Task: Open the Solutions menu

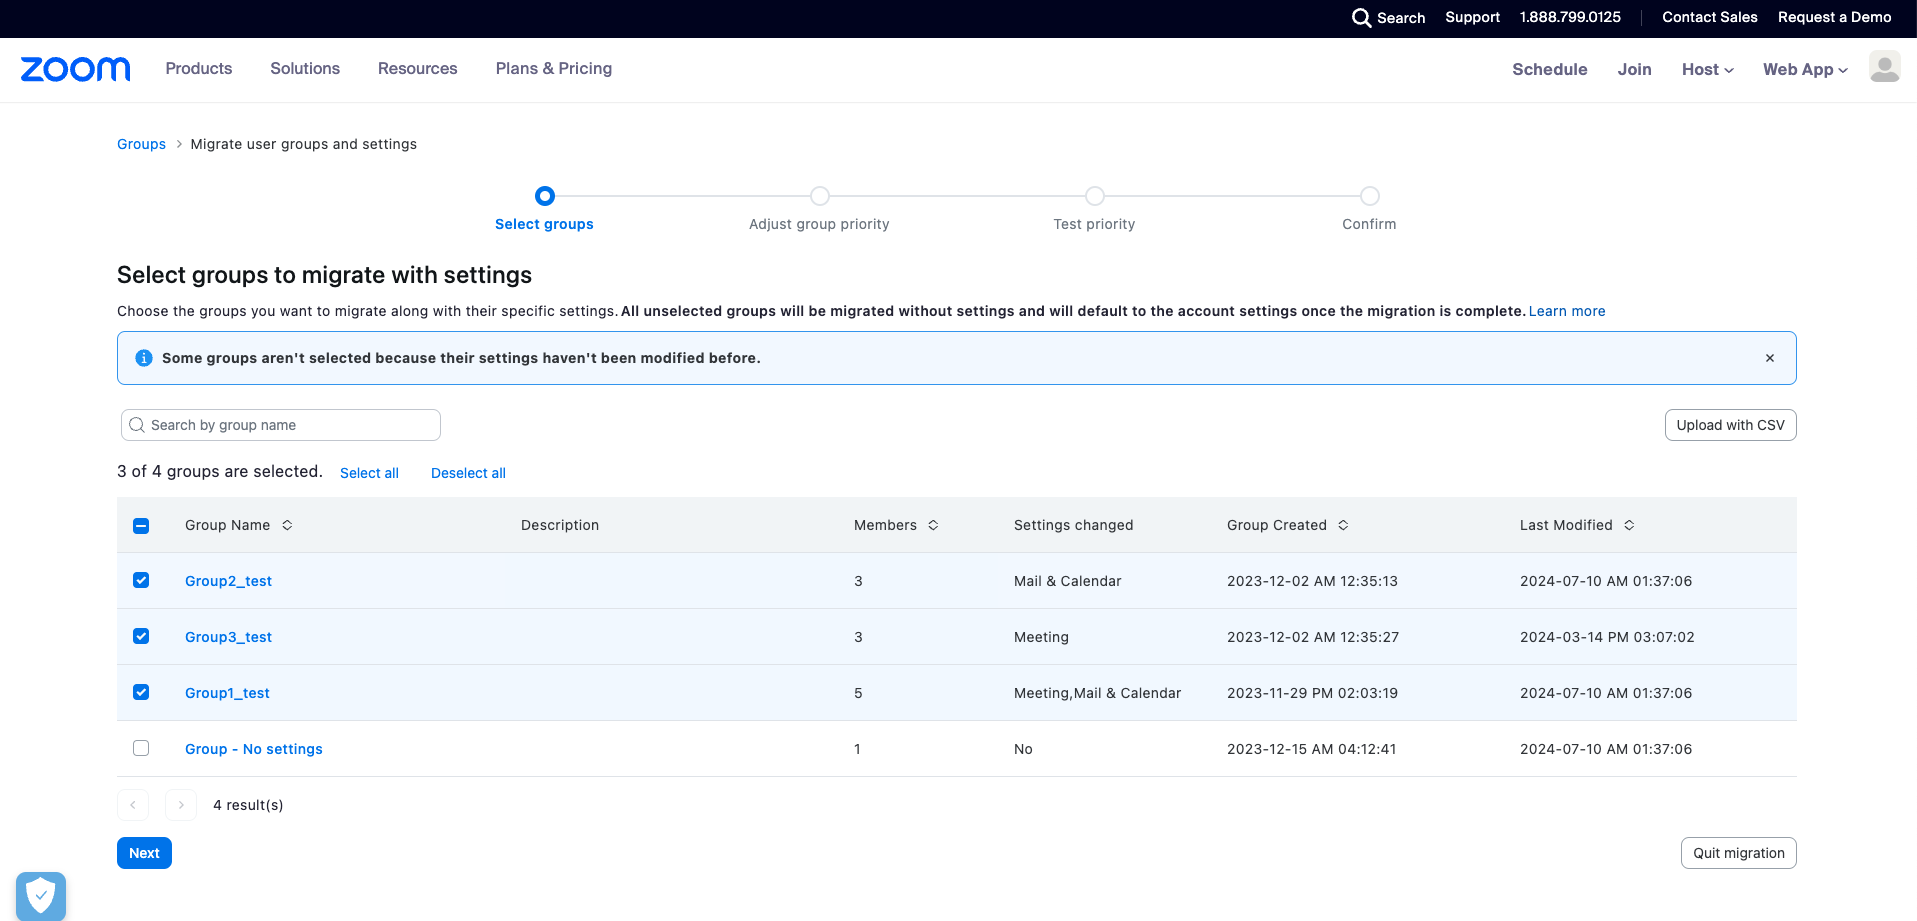Action: pos(305,68)
